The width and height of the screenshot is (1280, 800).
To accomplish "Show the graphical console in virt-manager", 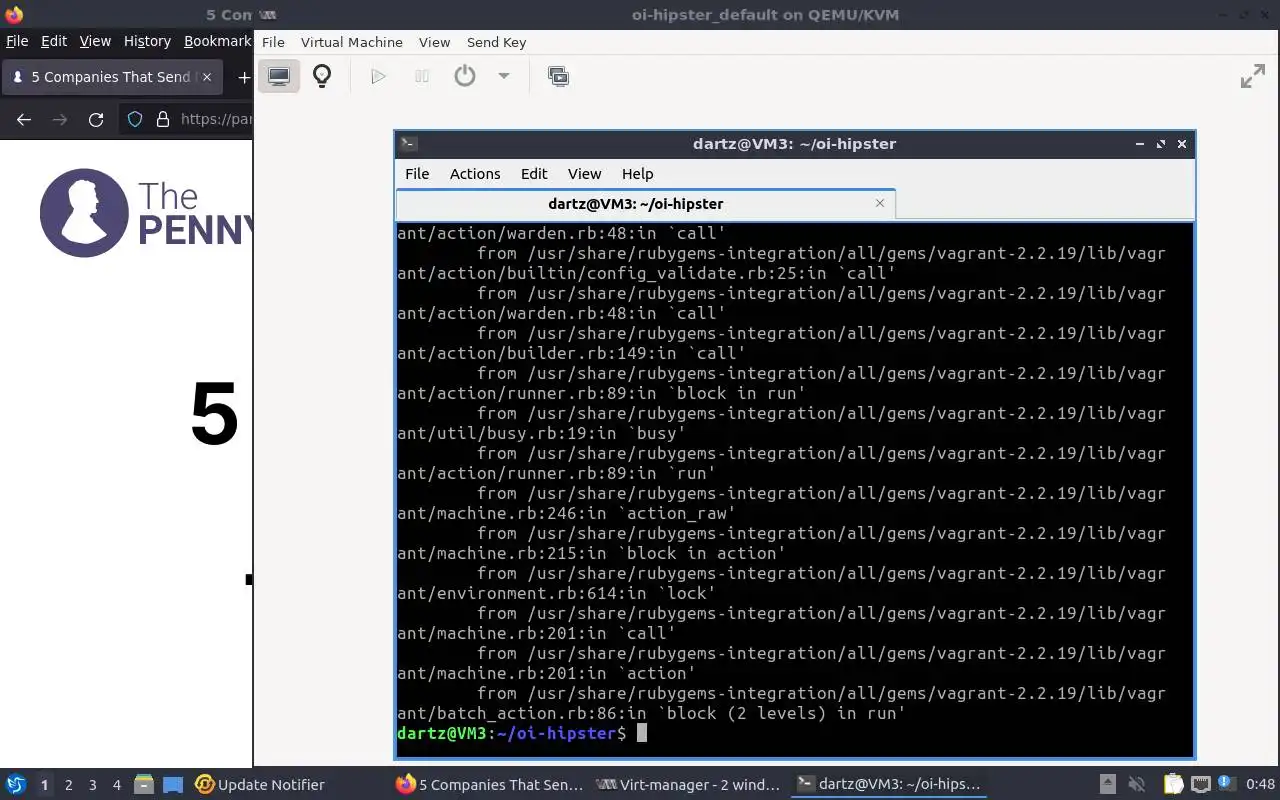I will point(279,76).
